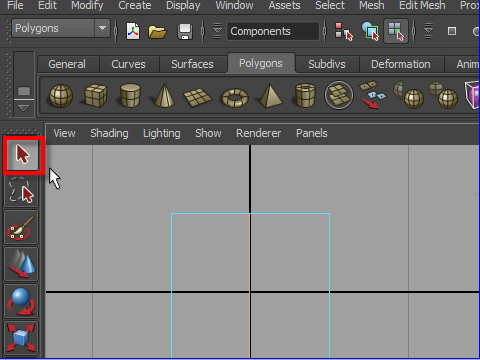Open the Assets menu
Screen dimensions: 480x360
tap(284, 5)
